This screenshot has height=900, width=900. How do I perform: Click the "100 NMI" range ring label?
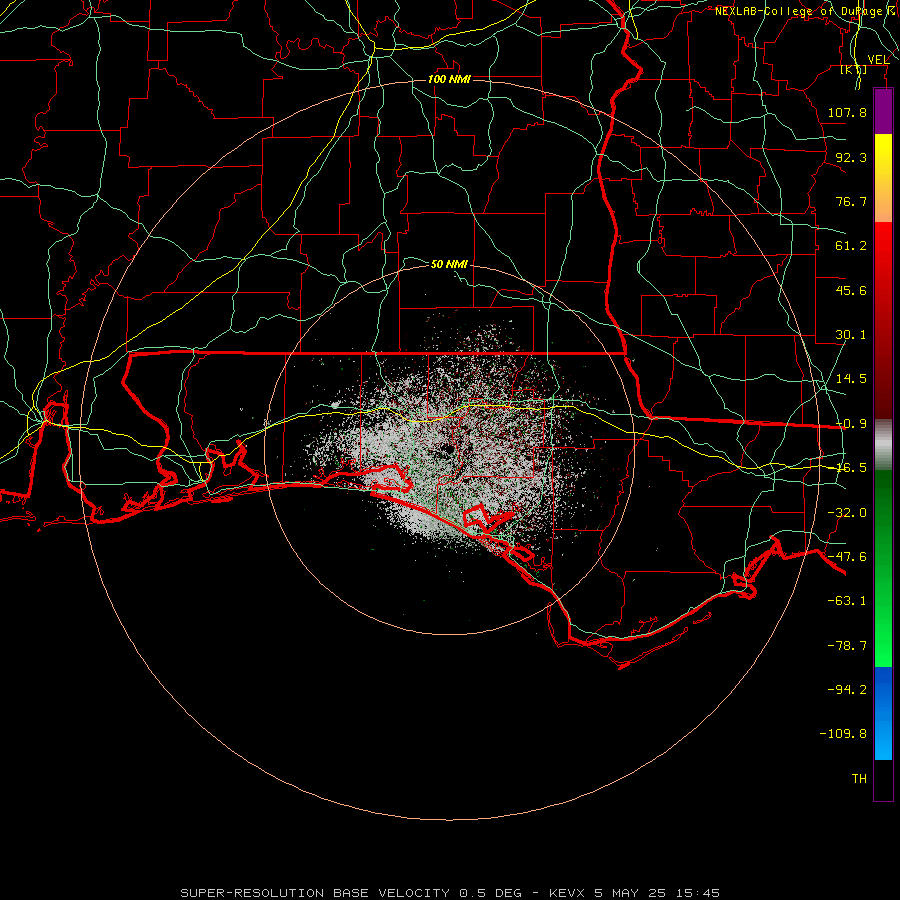point(449,79)
